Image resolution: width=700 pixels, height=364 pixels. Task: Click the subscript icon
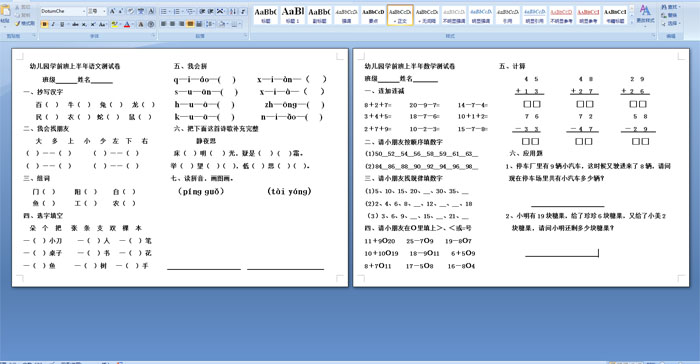pos(84,24)
